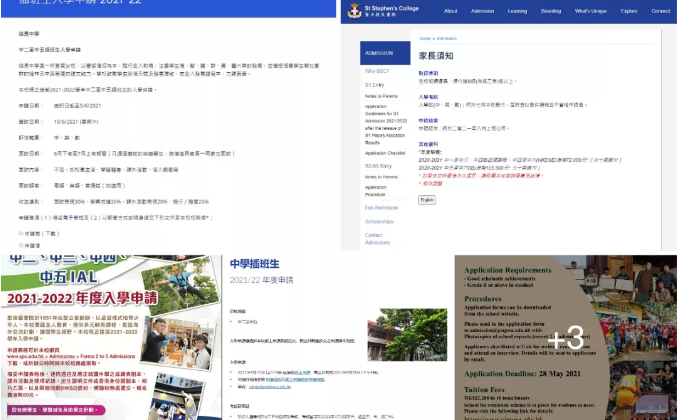
Task: Click Application Deadline: 28 May 2021 text
Action: (522, 374)
